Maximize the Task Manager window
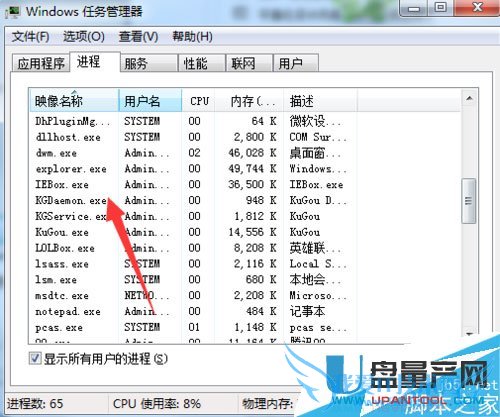500x417 pixels. pyautogui.click(x=441, y=8)
